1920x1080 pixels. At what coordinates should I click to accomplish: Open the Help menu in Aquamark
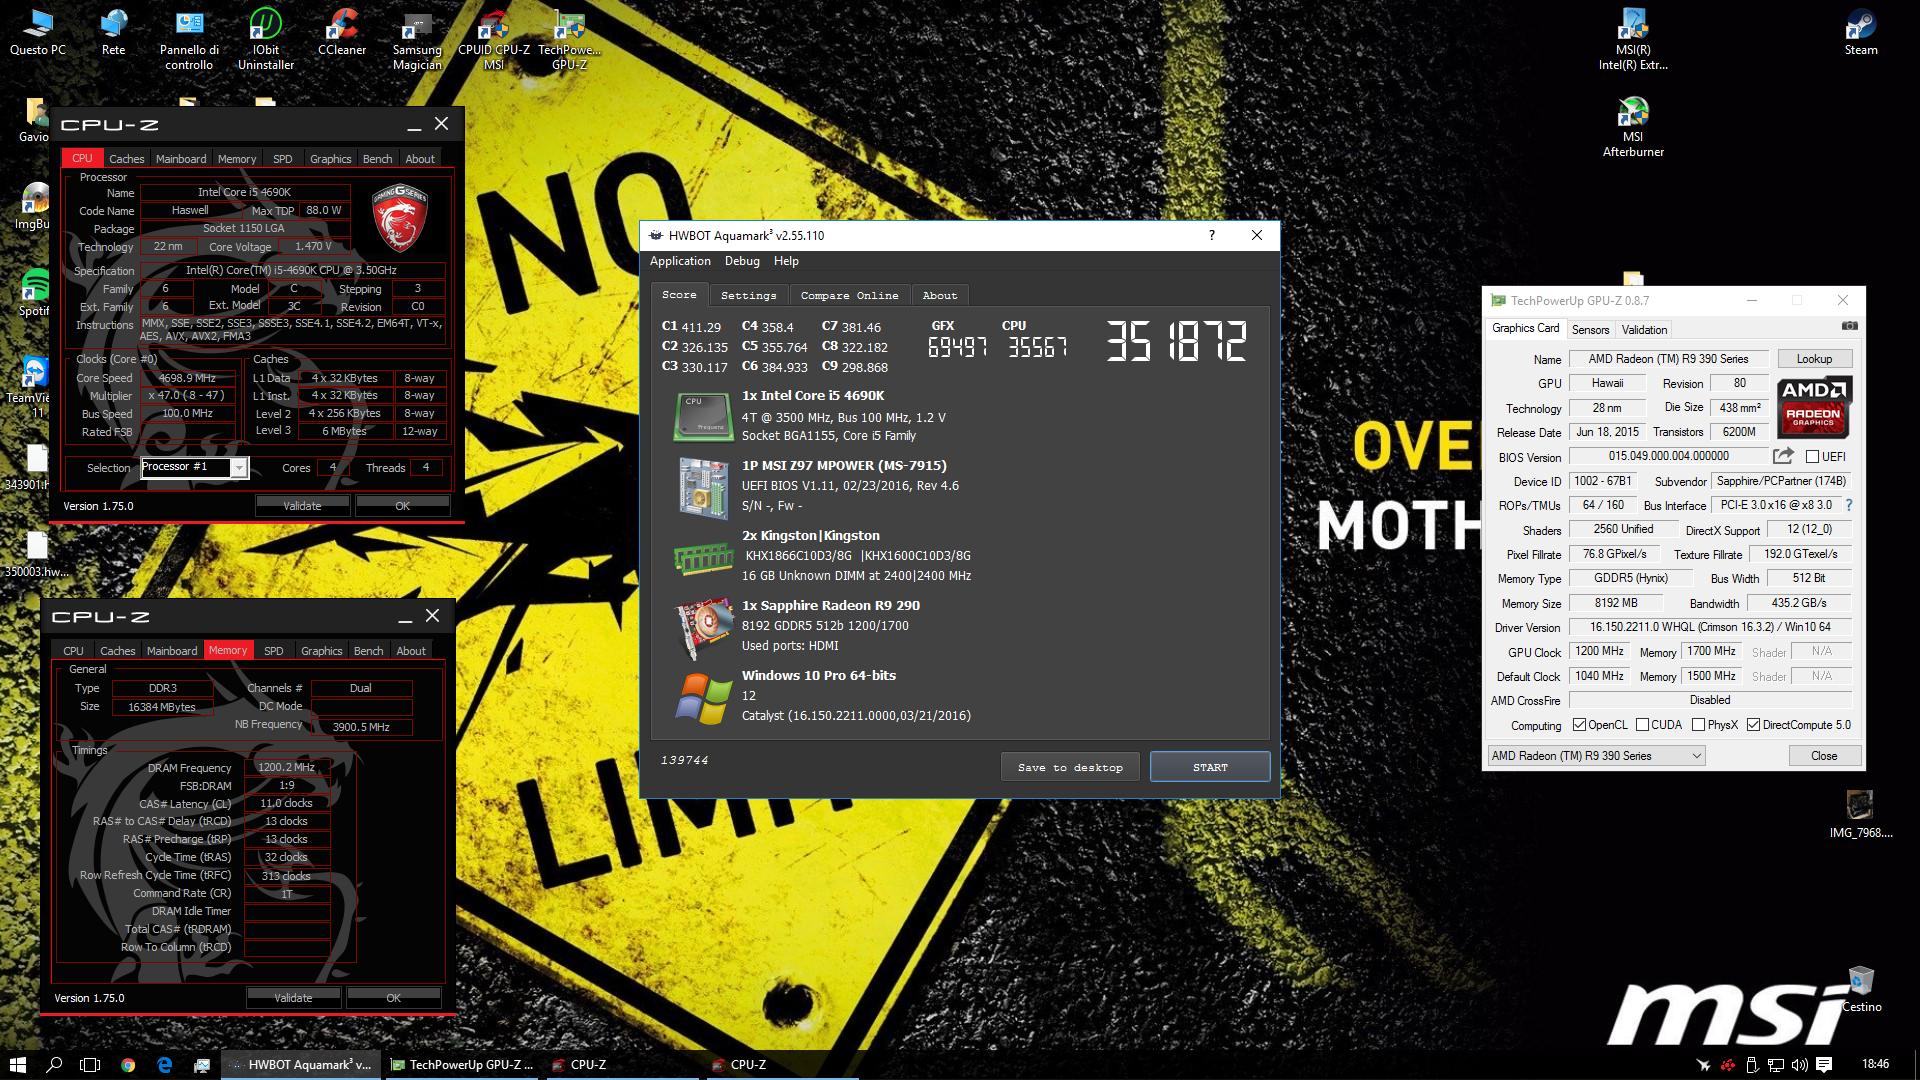pos(786,261)
